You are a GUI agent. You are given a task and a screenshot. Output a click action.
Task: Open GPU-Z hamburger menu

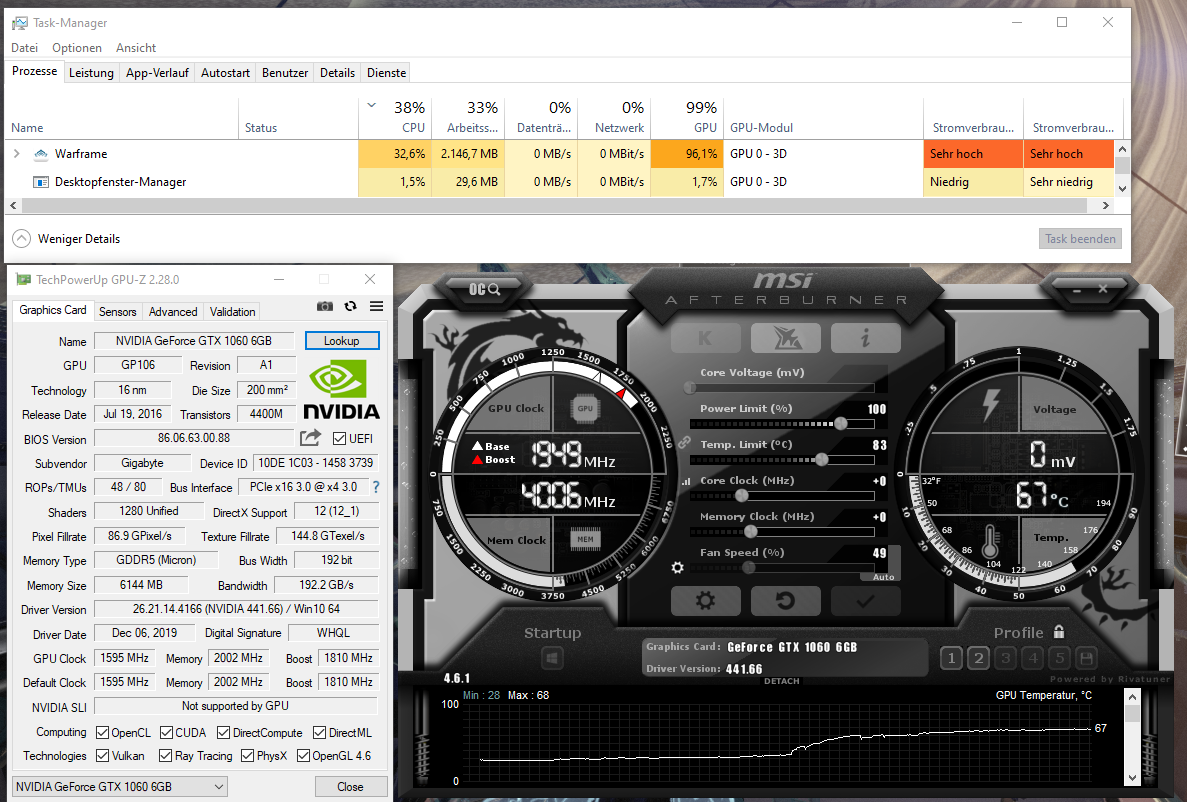(376, 307)
